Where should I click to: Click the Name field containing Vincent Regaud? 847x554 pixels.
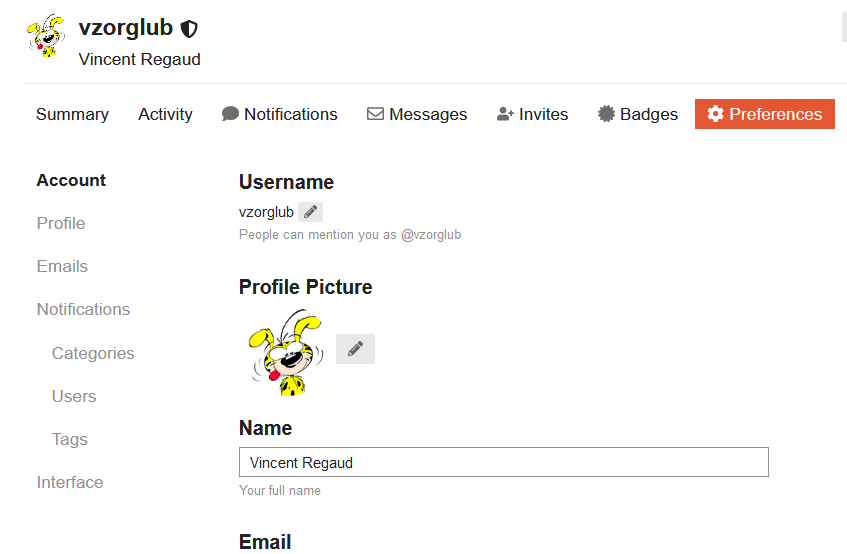pyautogui.click(x=503, y=463)
